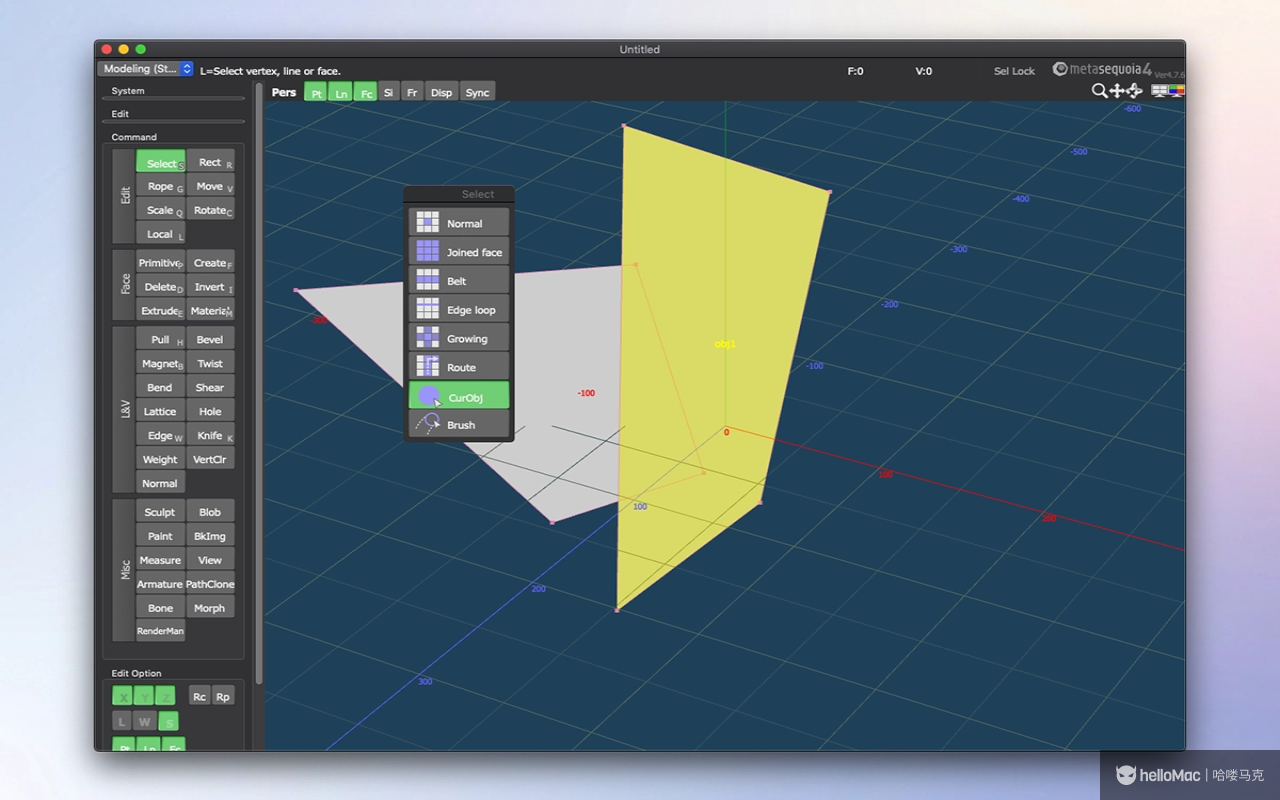
Task: Toggle Fc face display in viewport toolbar
Action: (x=366, y=93)
